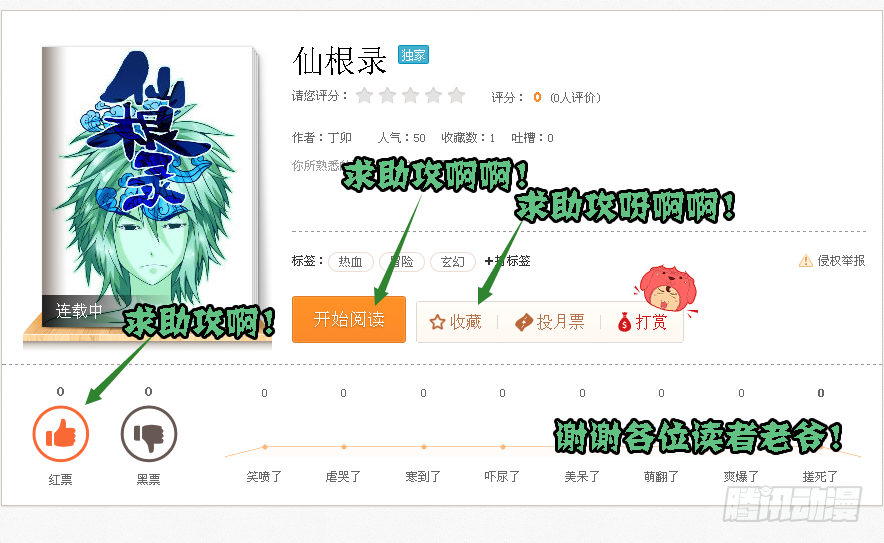Select the 热血 tag
Image resolution: width=884 pixels, height=543 pixels.
tap(351, 262)
